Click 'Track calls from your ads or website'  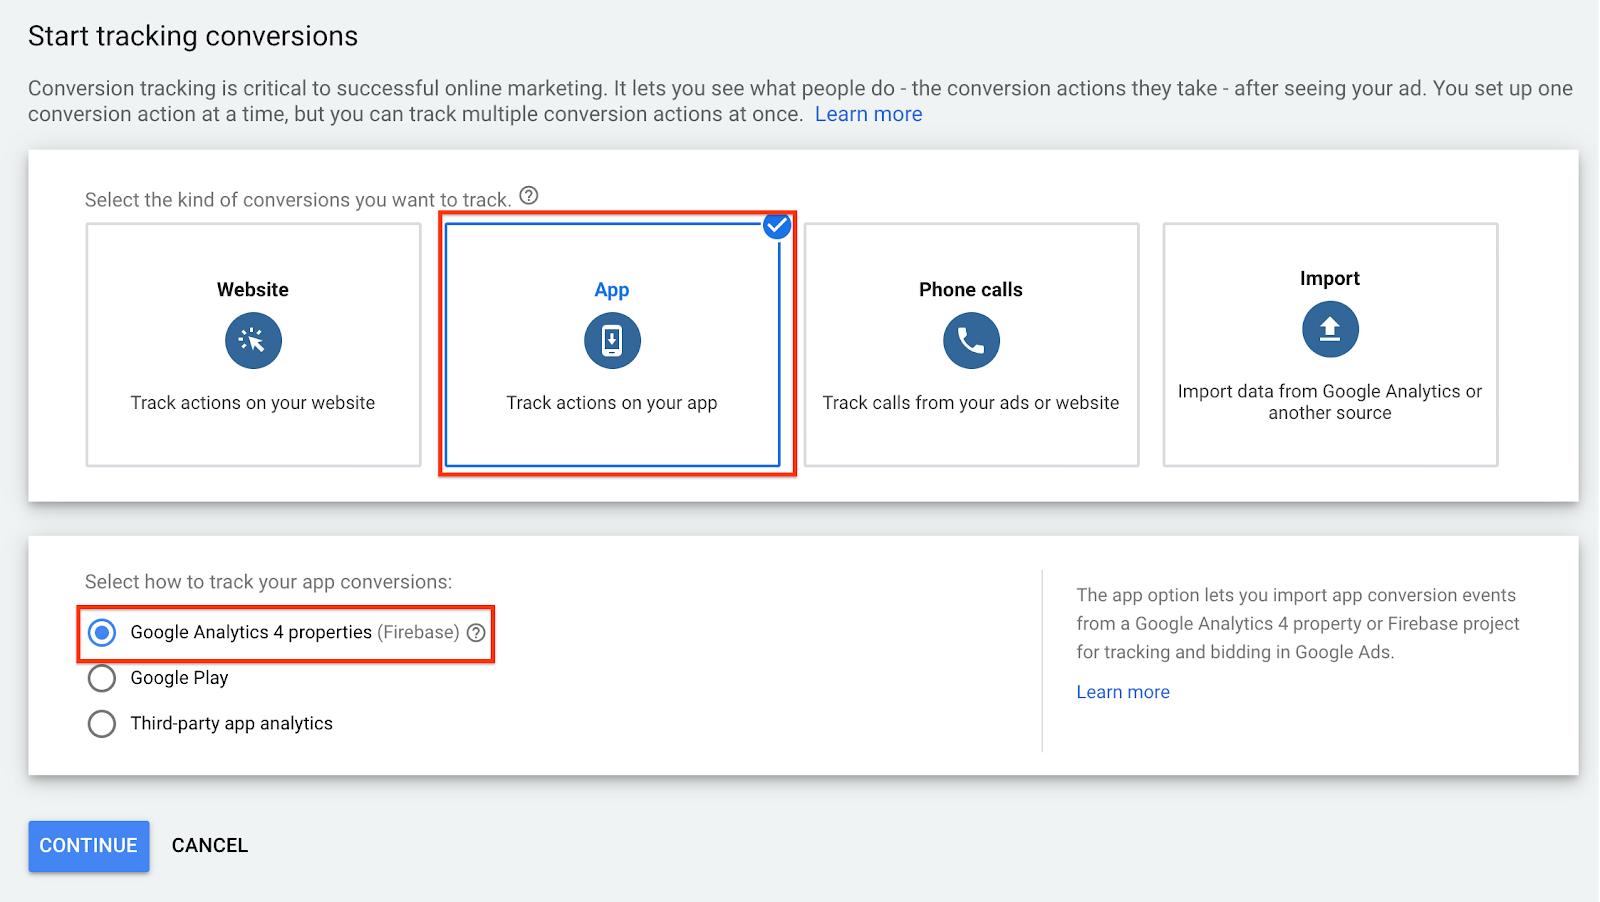971,403
